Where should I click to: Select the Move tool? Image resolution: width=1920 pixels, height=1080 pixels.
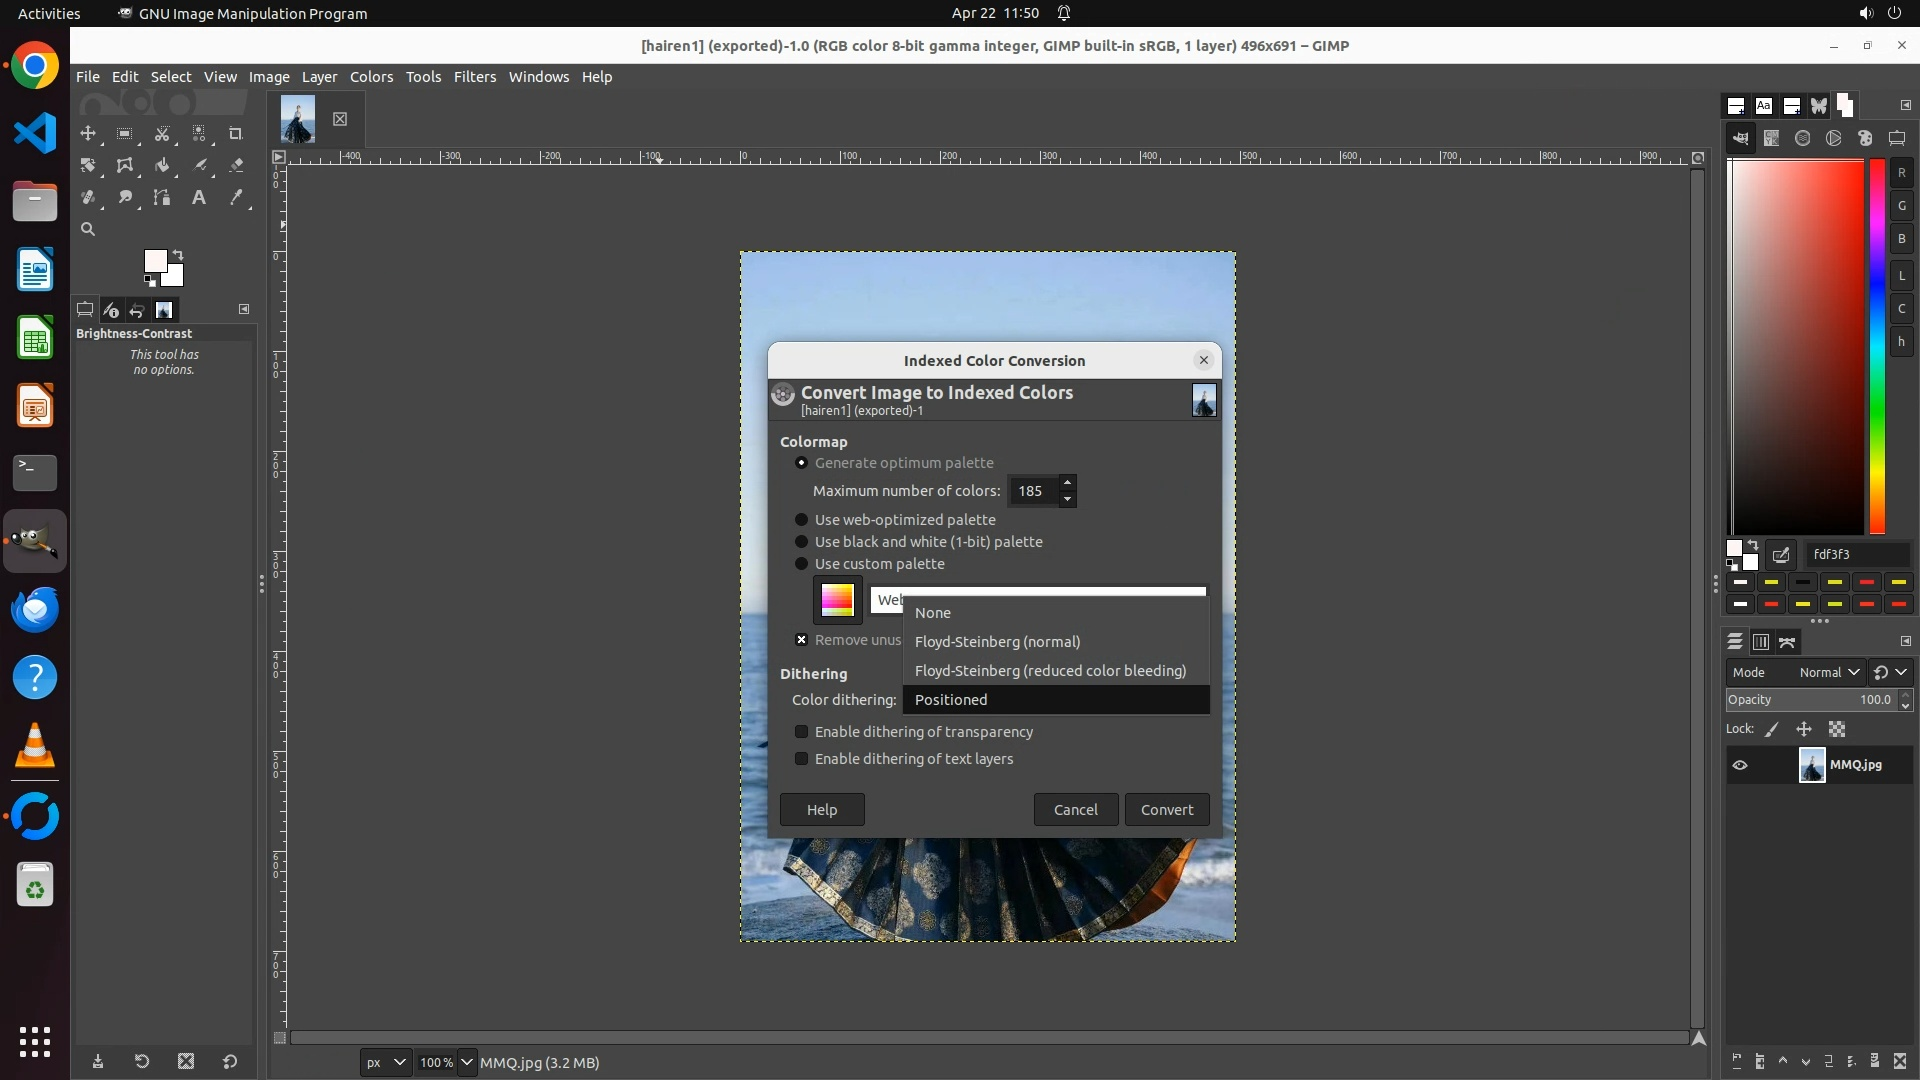pyautogui.click(x=88, y=133)
